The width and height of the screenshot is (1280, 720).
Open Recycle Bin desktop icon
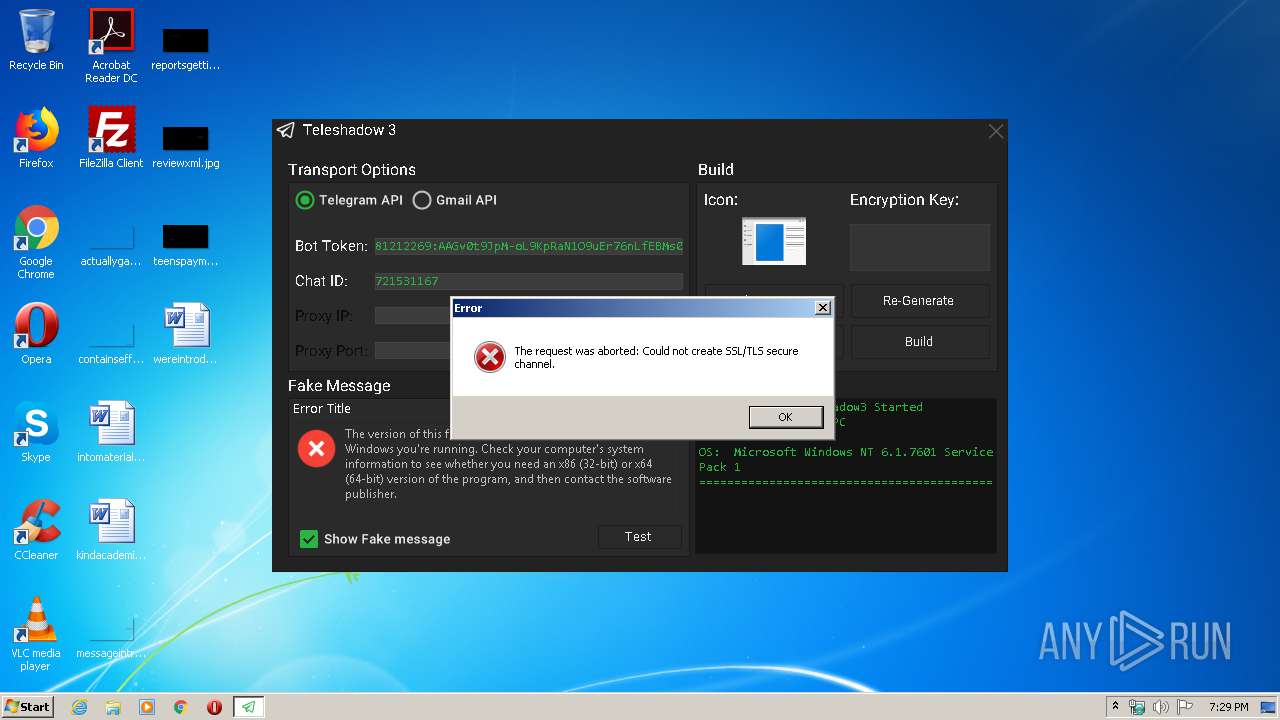[36, 40]
